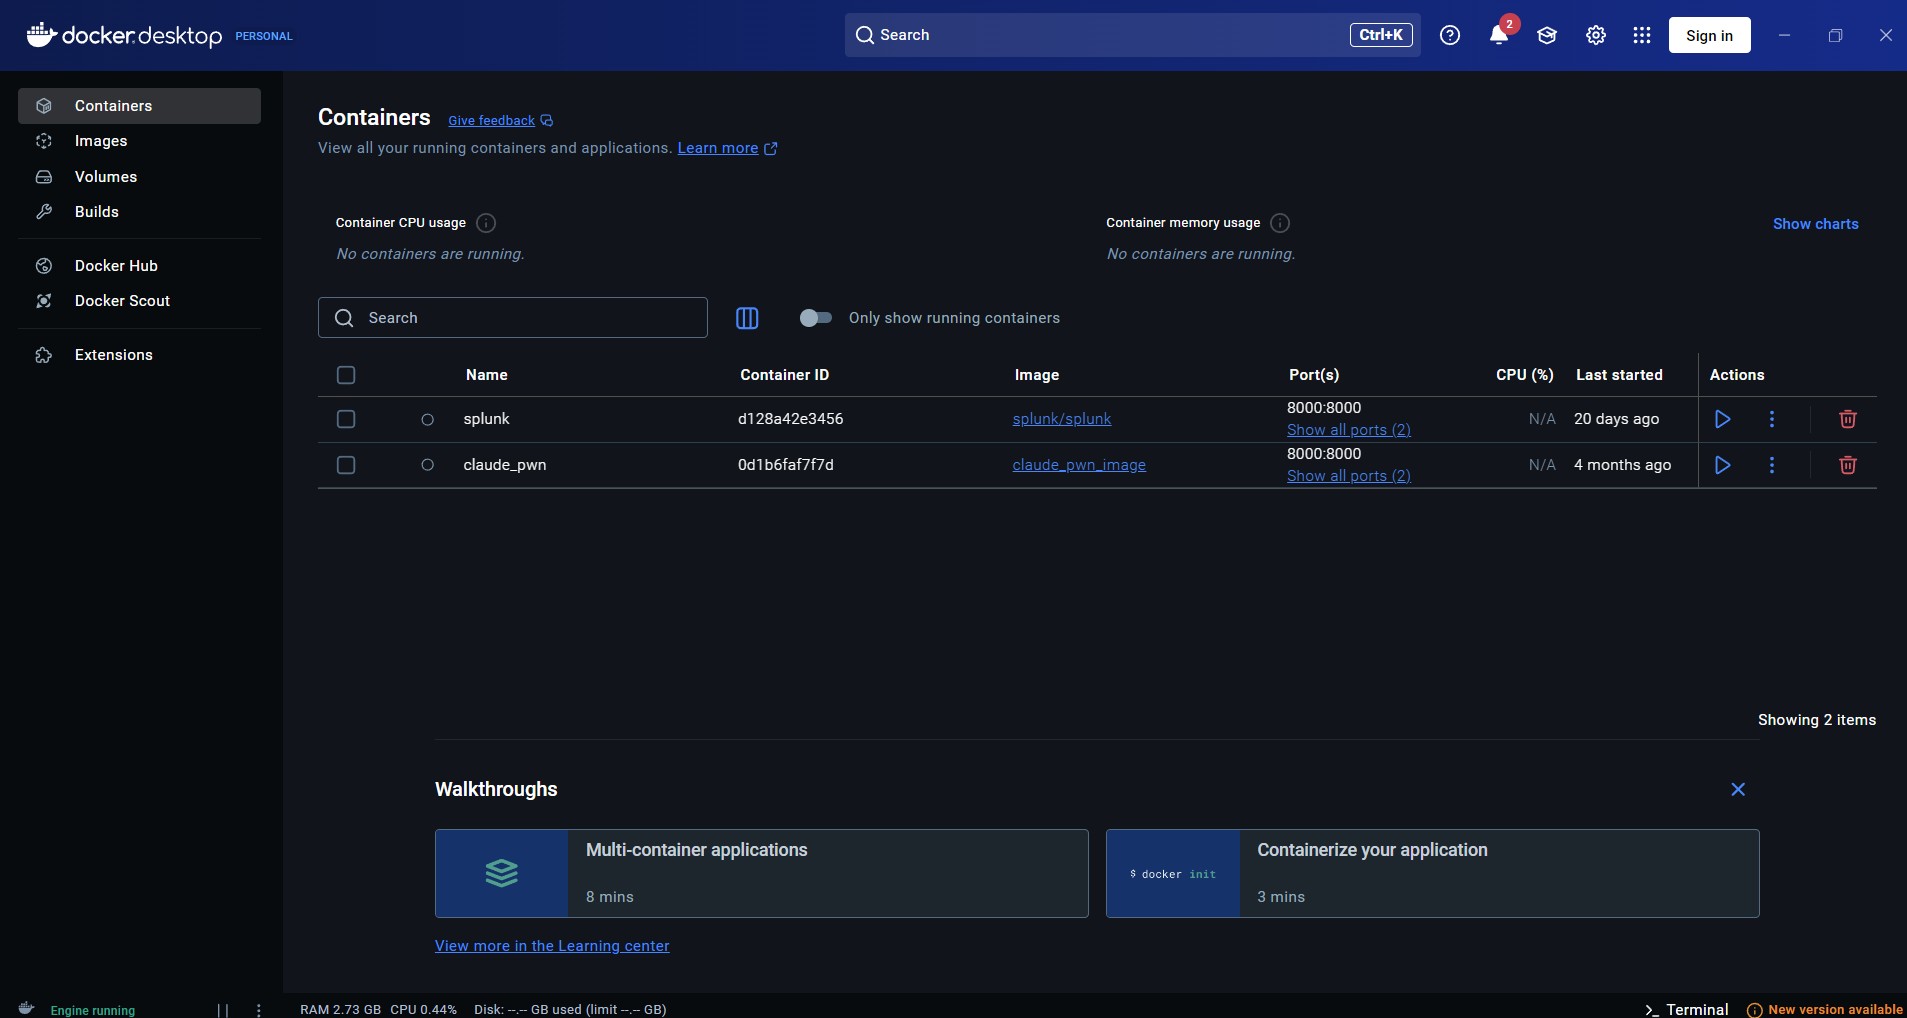1907x1018 pixels.
Task: Open the Settings gear icon
Action: pyautogui.click(x=1595, y=35)
